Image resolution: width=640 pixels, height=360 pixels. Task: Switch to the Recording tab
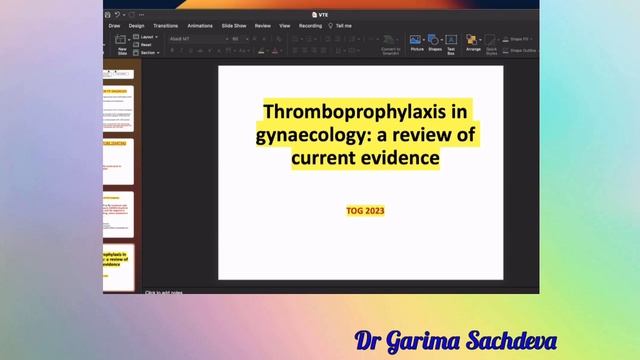[x=310, y=26]
